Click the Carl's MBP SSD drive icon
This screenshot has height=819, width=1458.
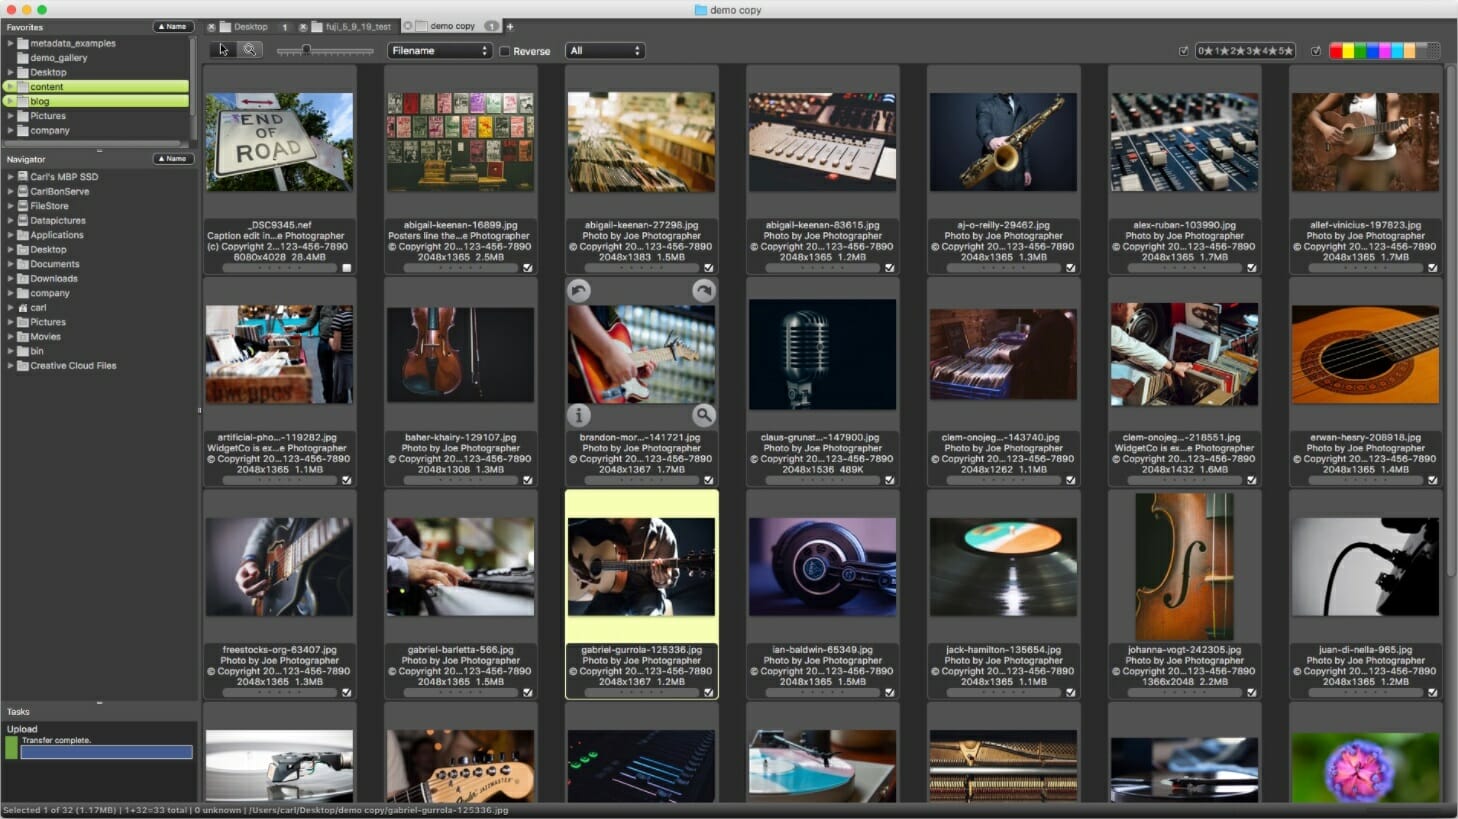[23, 177]
